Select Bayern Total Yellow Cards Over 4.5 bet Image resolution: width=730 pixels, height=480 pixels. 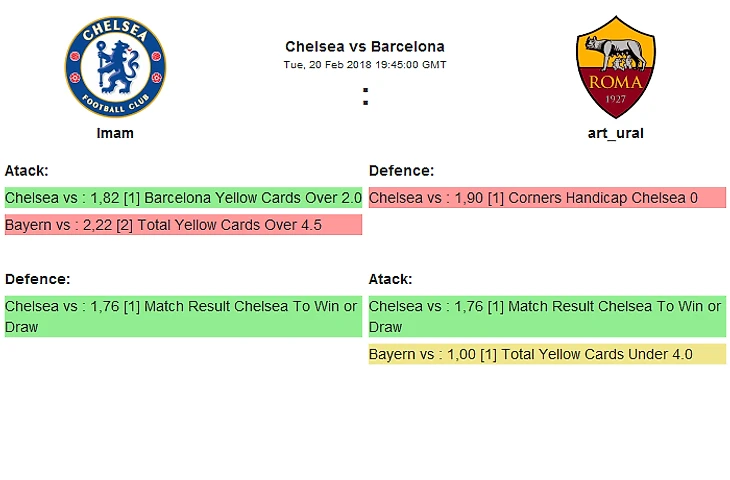(x=183, y=225)
